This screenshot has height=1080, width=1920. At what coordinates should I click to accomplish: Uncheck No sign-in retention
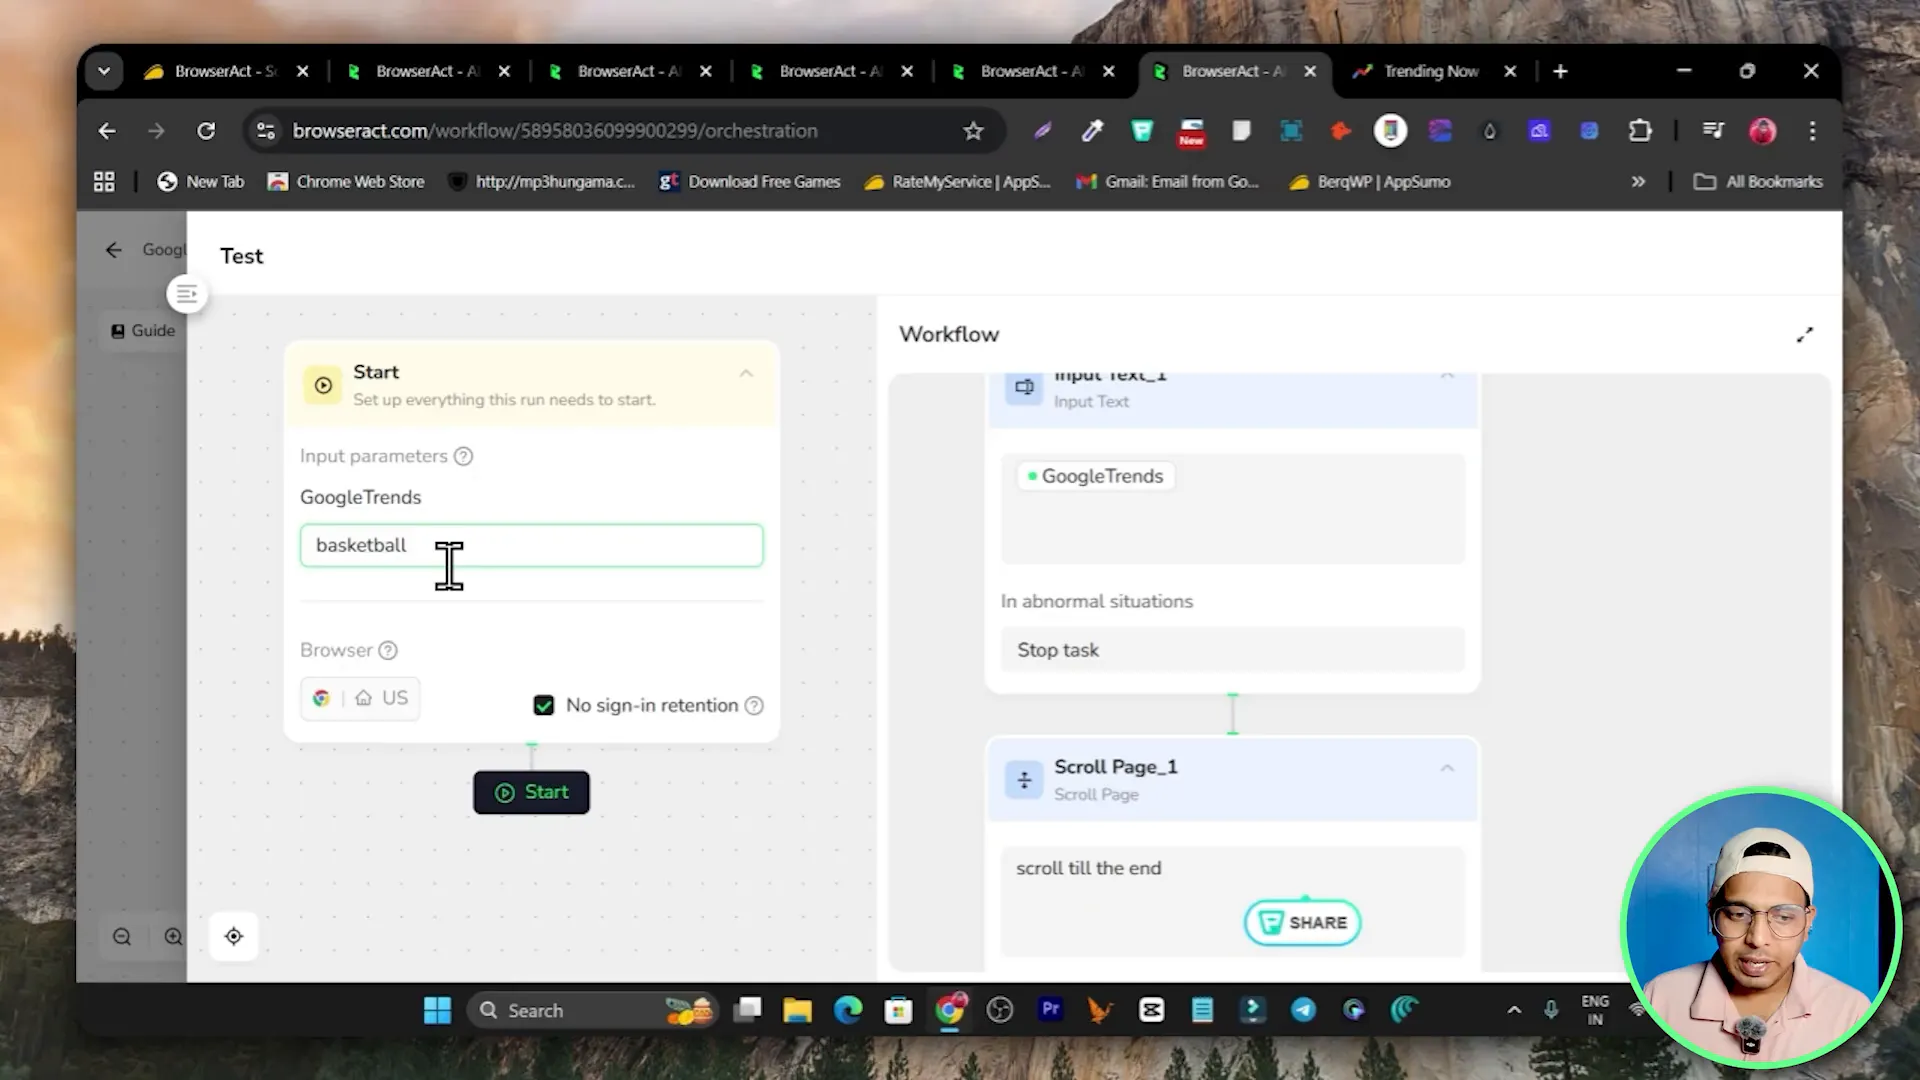(544, 705)
